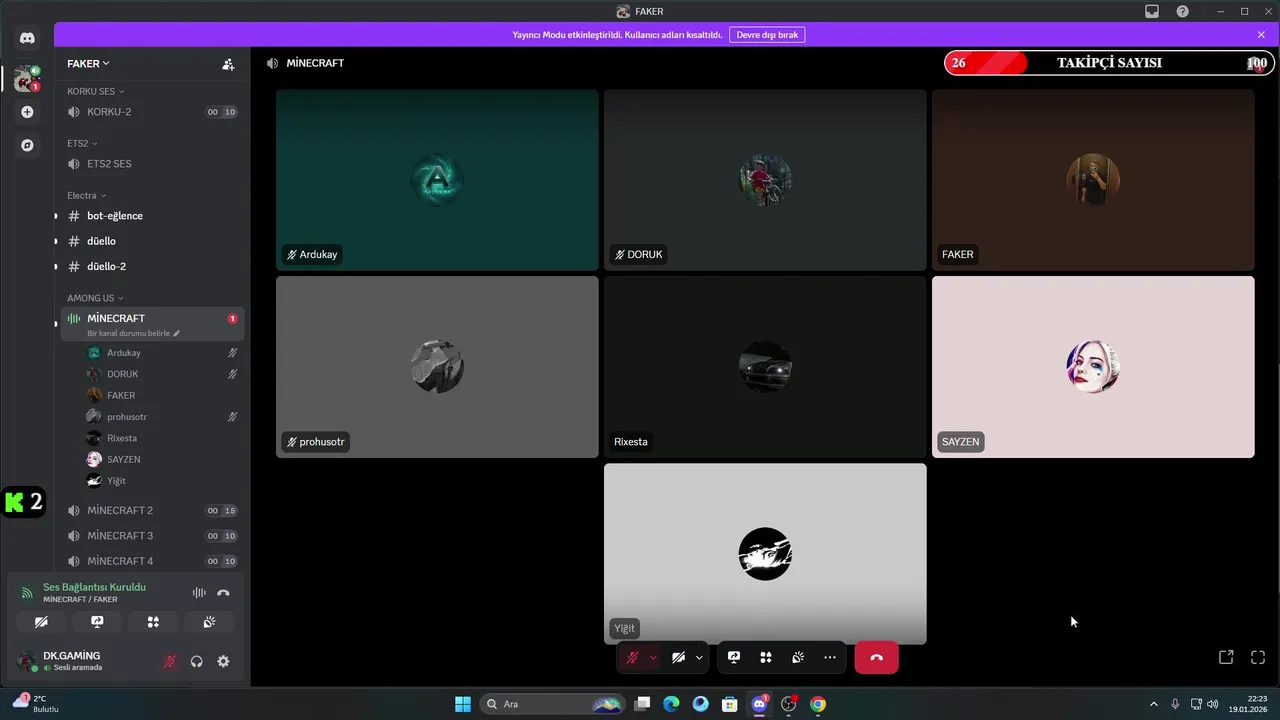Screen dimensions: 1280x720
Task: Hang up with the red disconnect button
Action: tap(876, 657)
